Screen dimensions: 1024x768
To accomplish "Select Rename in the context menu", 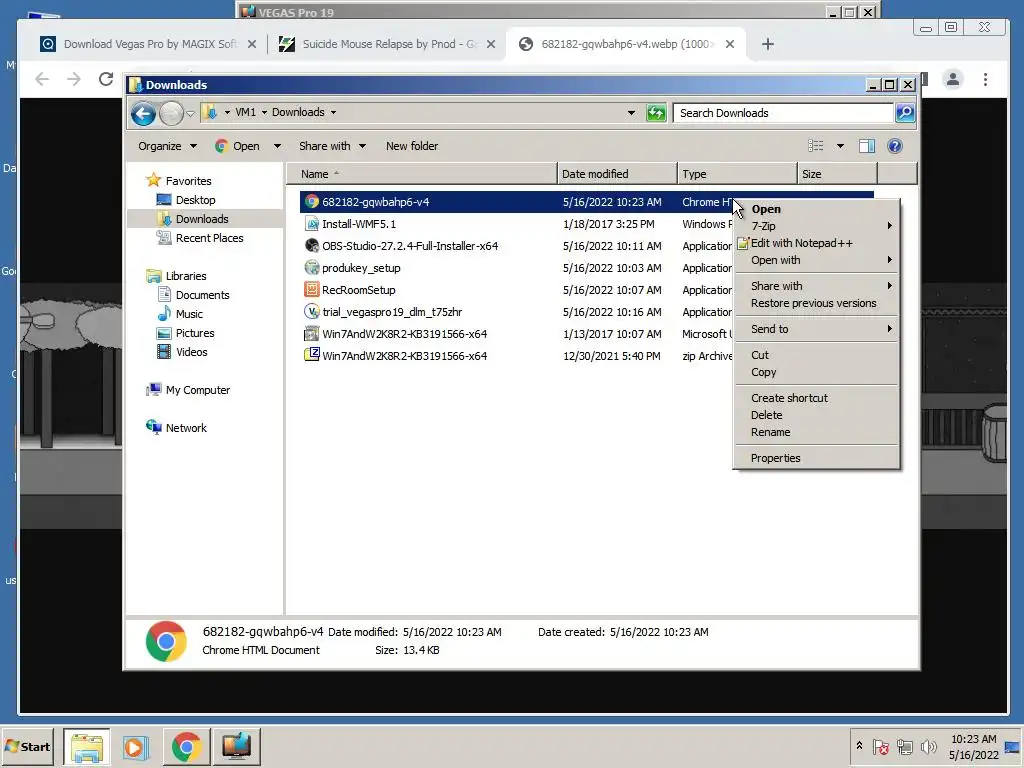I will [x=816, y=432].
